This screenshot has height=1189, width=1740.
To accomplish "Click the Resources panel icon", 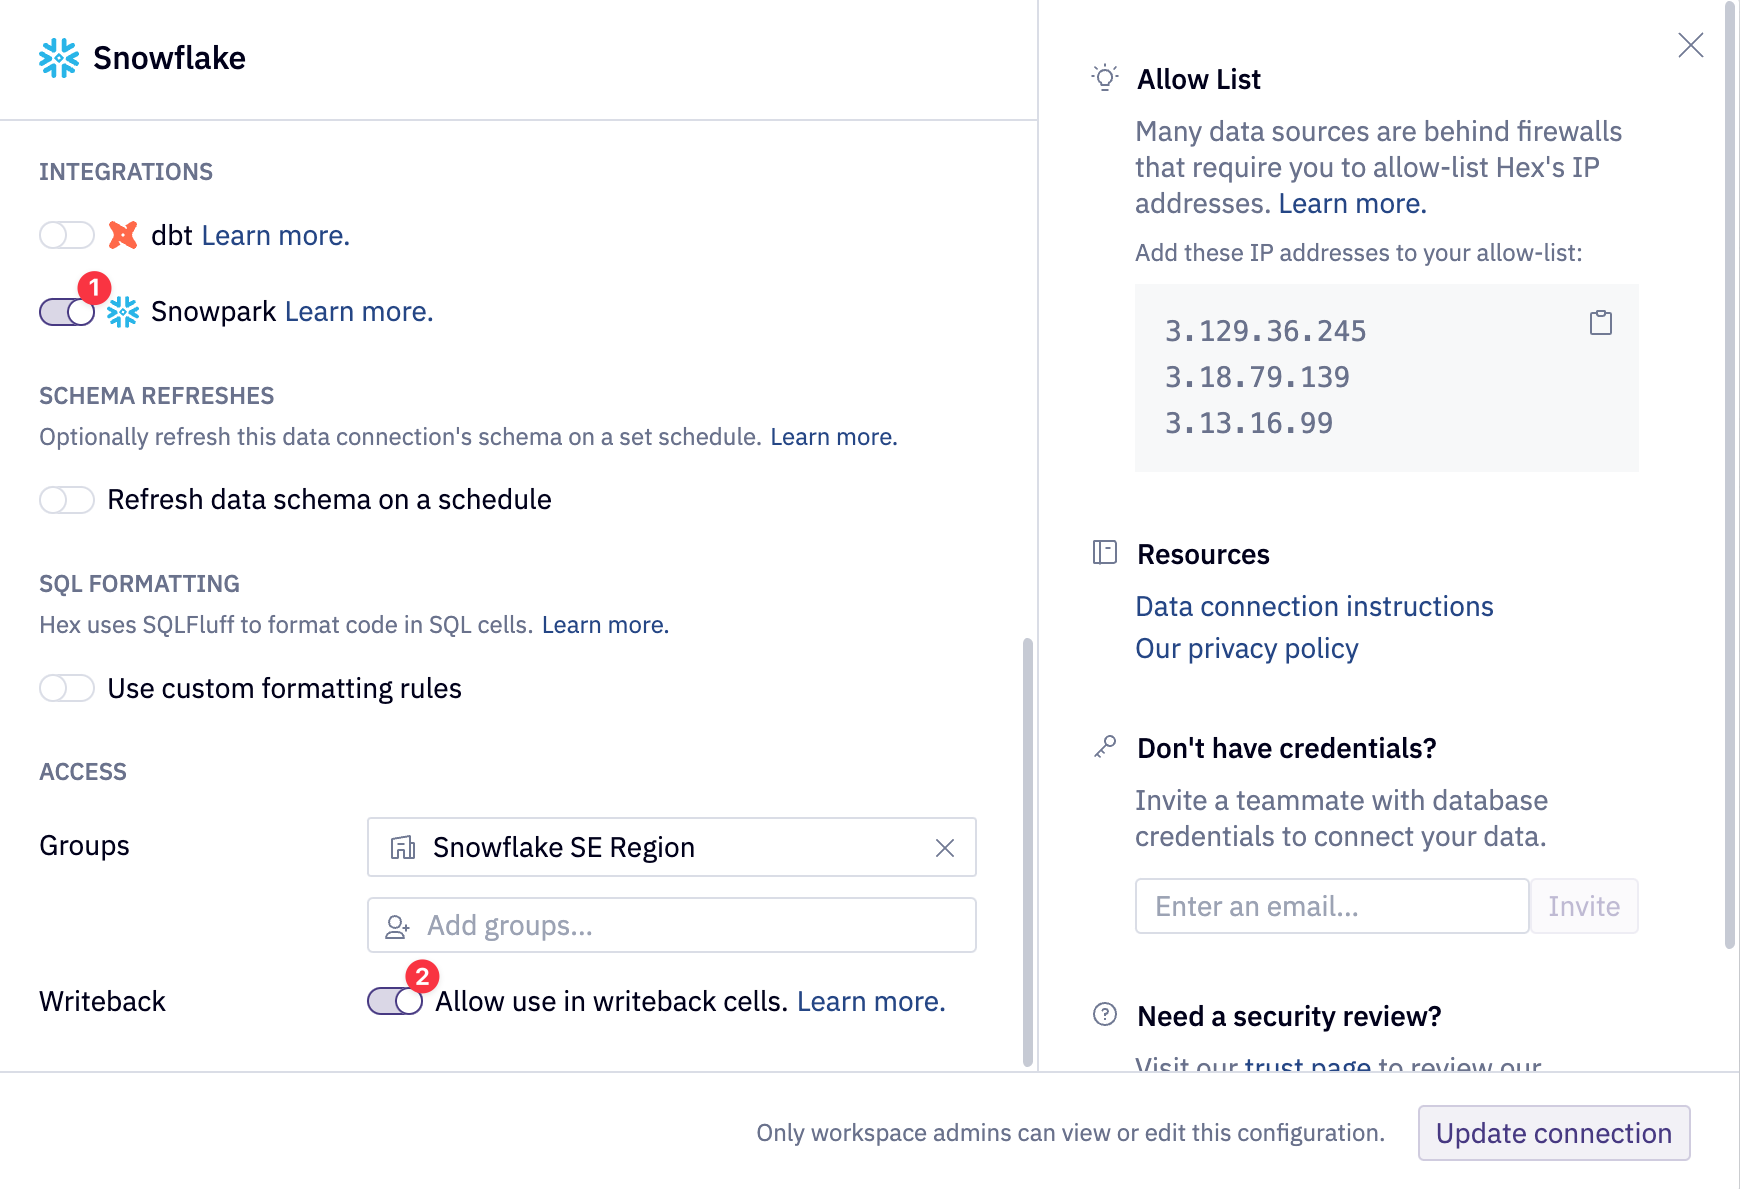I will (1104, 552).
